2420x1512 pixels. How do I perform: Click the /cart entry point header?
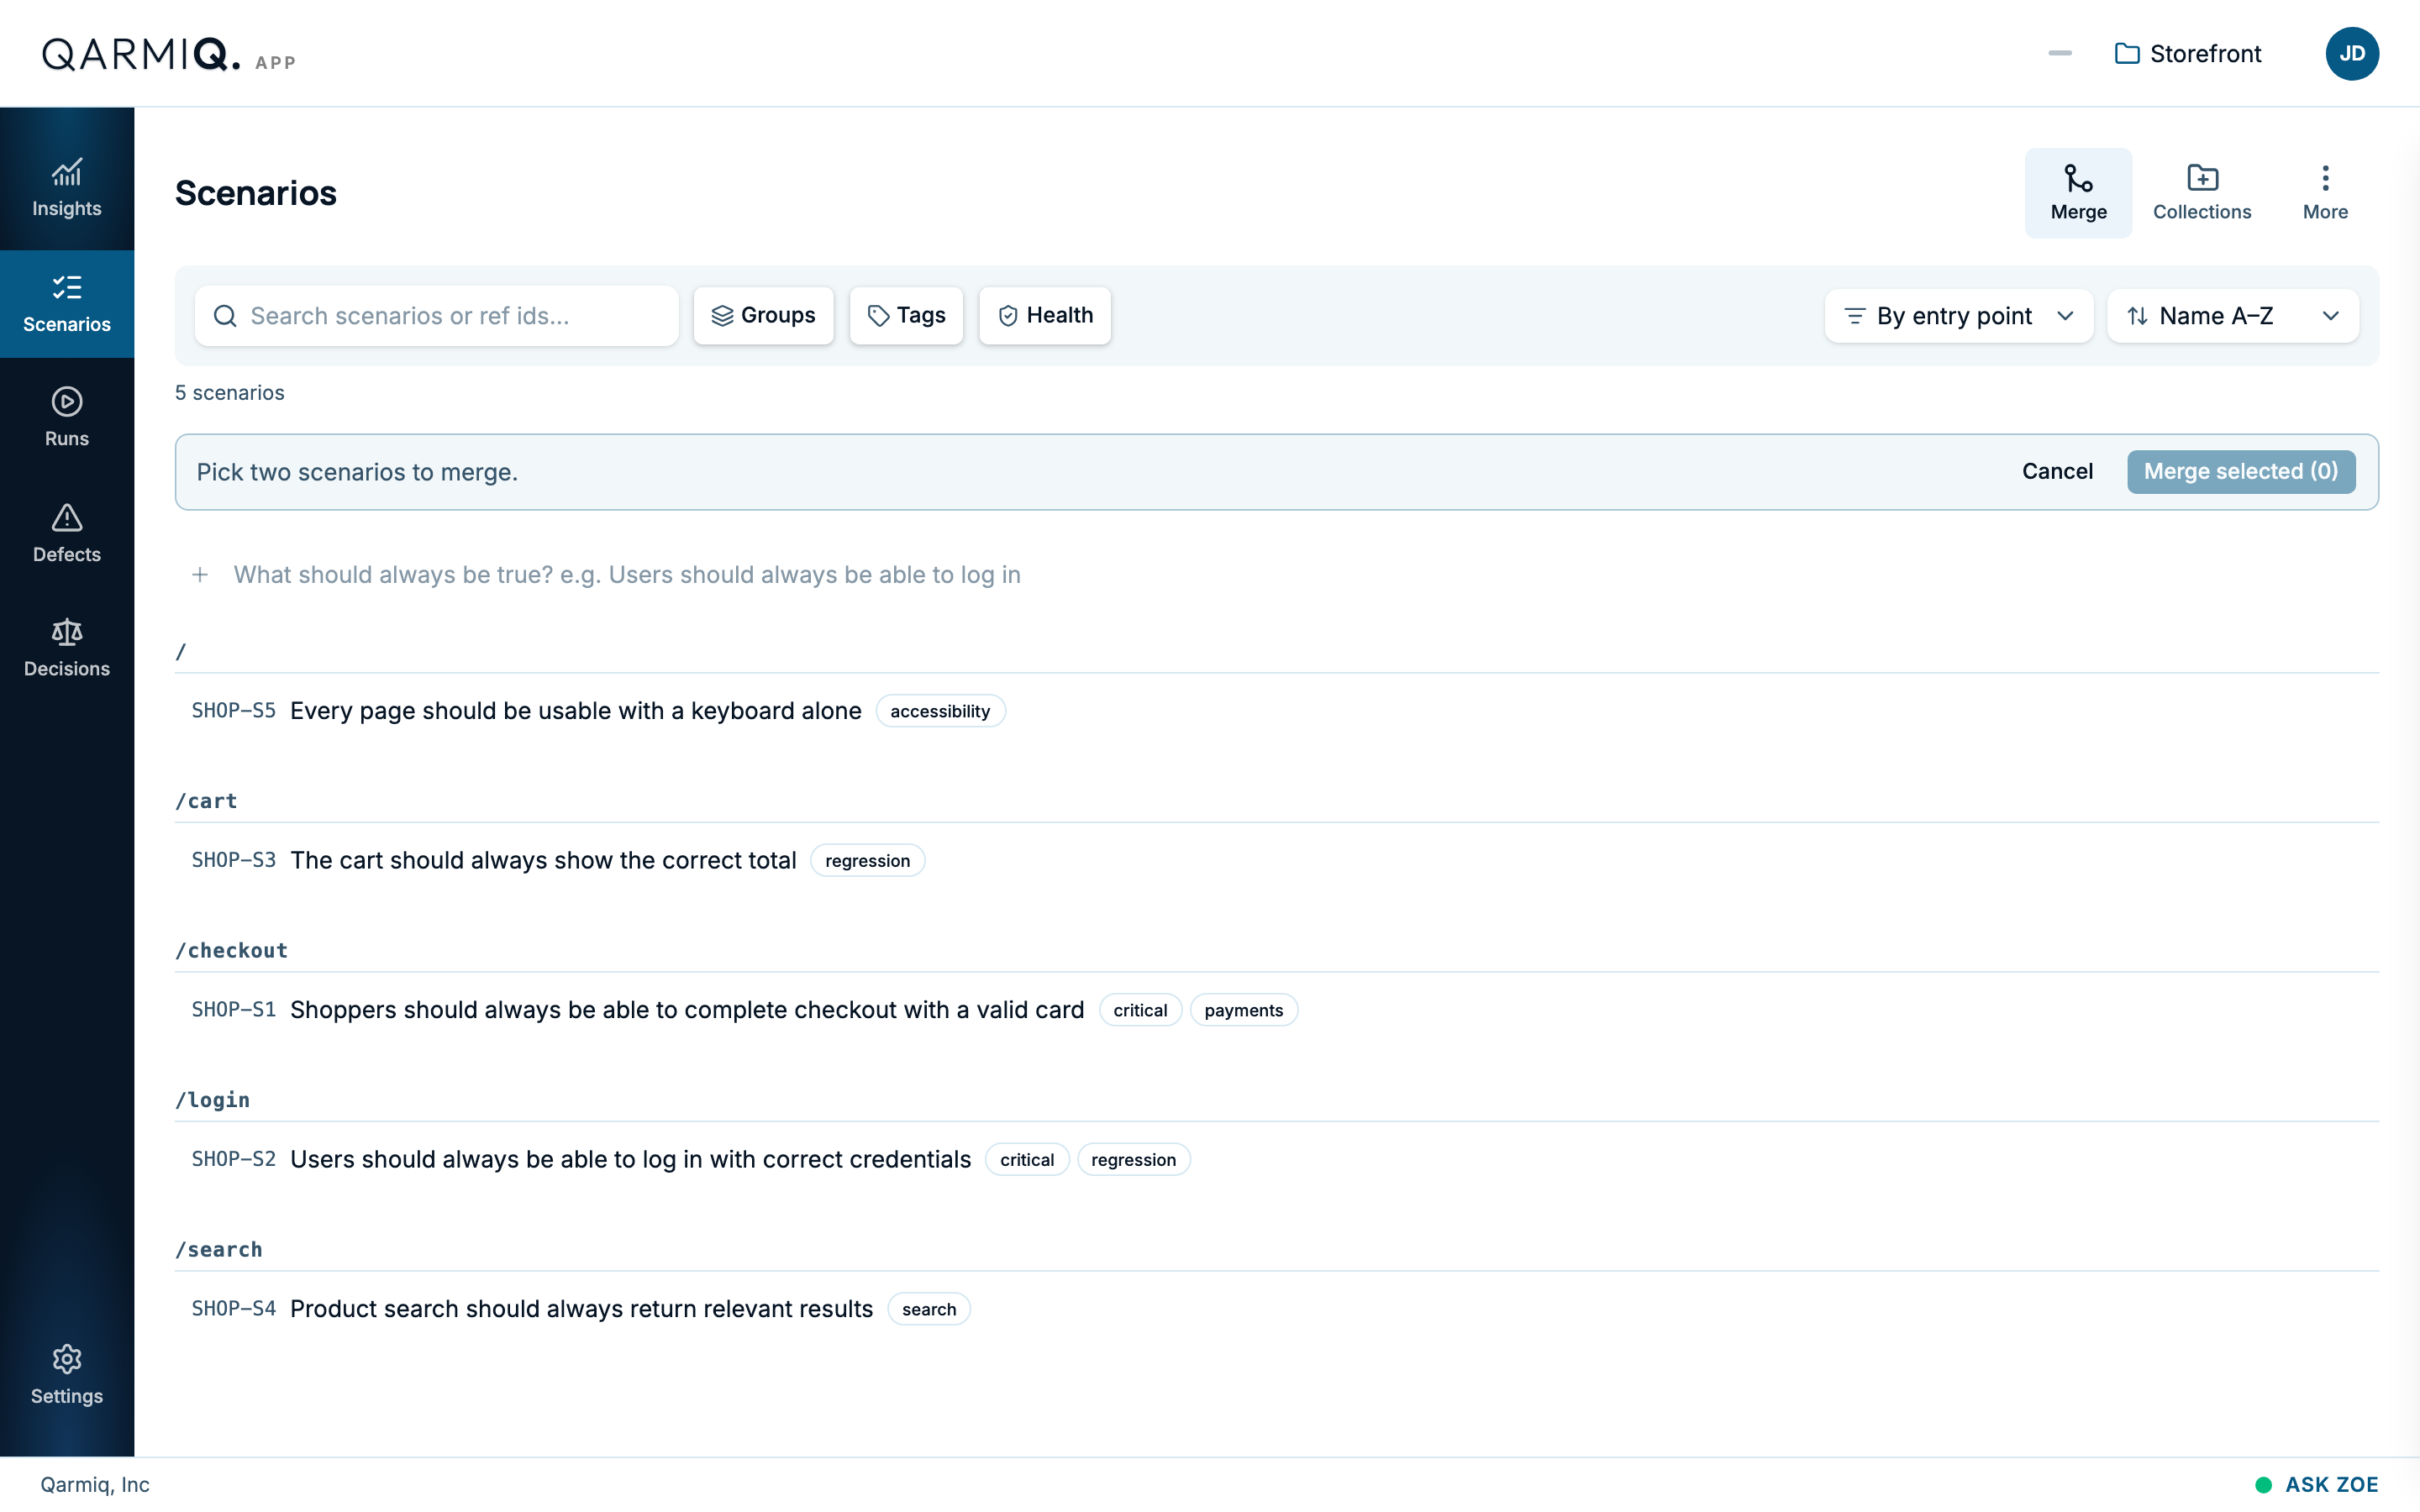click(206, 801)
